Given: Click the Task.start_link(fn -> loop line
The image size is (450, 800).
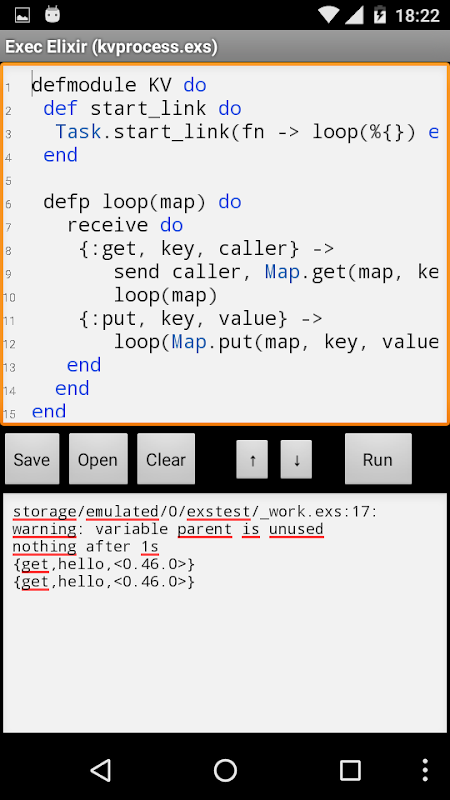Looking at the screenshot, I should [x=247, y=132].
